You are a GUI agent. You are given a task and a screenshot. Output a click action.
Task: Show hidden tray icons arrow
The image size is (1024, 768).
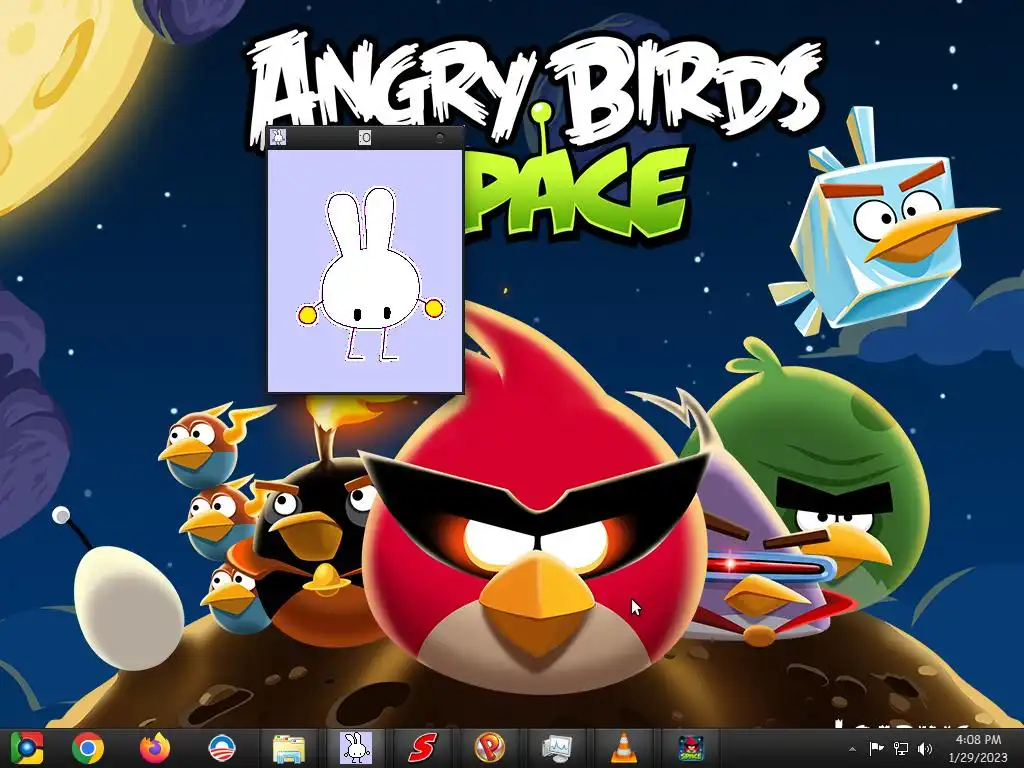(x=852, y=749)
